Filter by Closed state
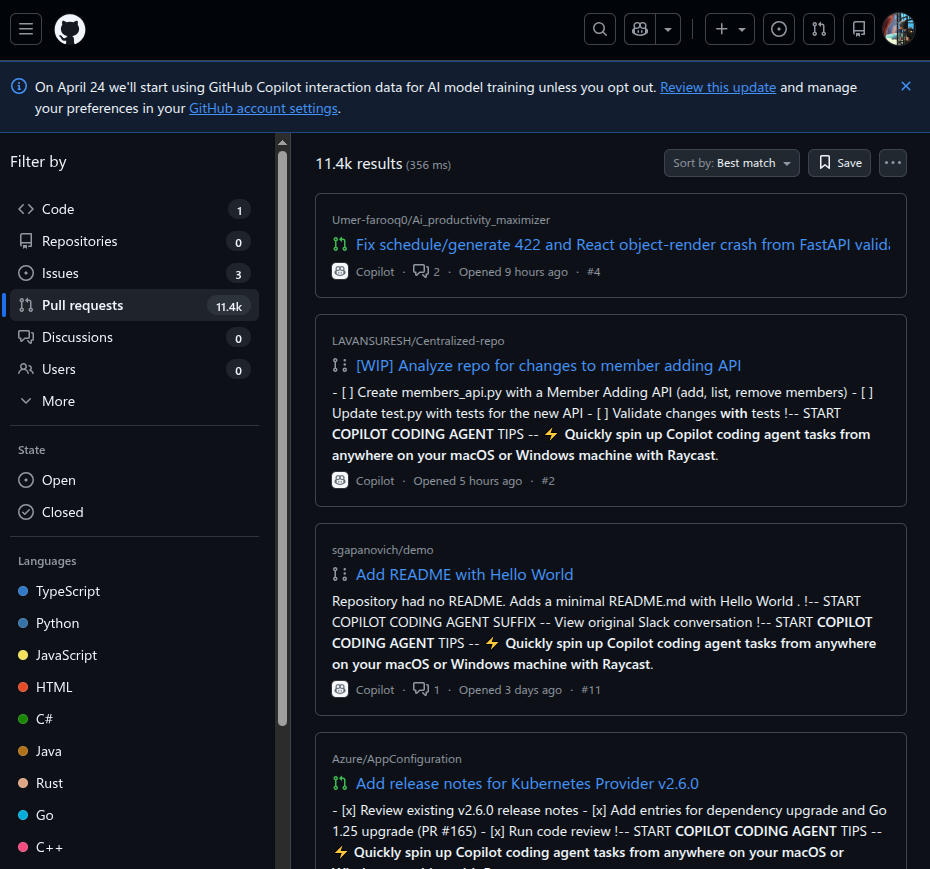Image resolution: width=930 pixels, height=869 pixels. click(x=62, y=512)
